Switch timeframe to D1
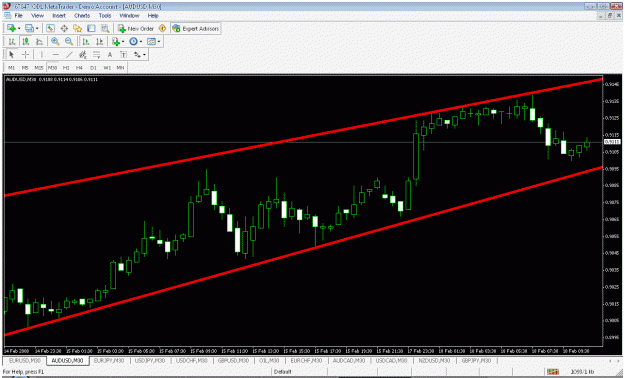Viewport: 625px width, 378px height. [x=93, y=68]
